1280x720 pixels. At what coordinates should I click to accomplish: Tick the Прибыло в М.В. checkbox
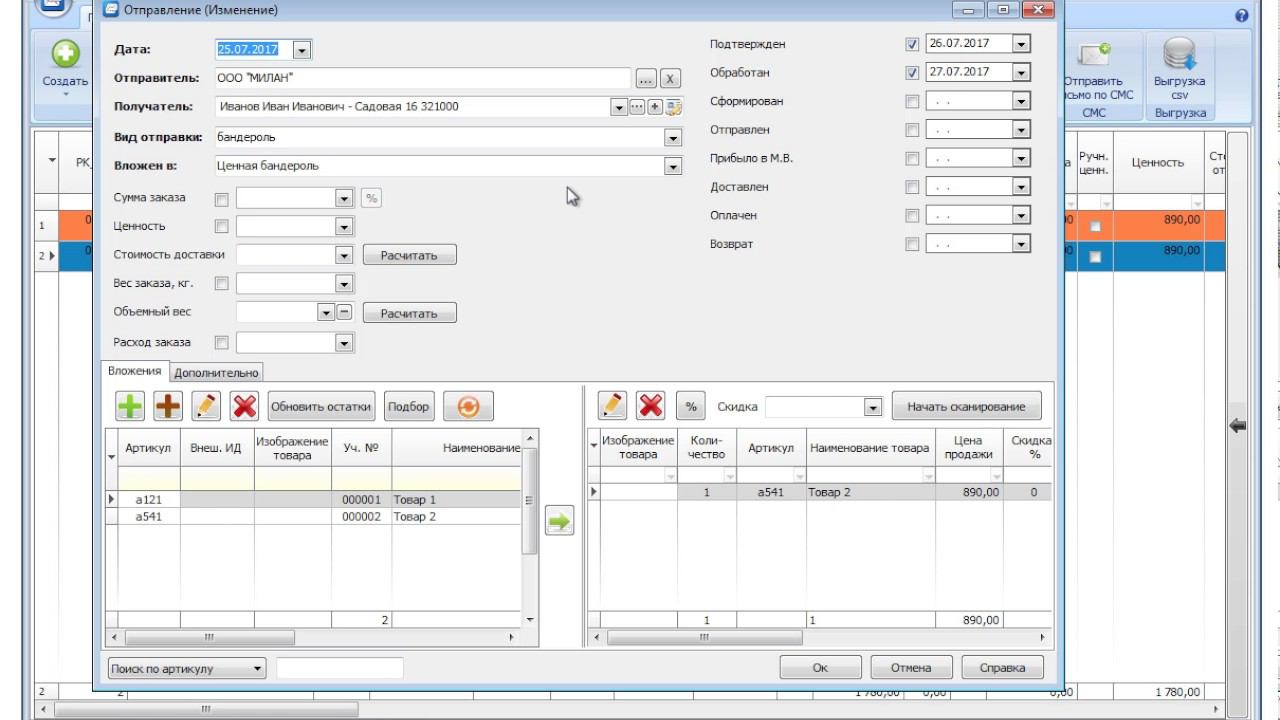pyautogui.click(x=912, y=159)
